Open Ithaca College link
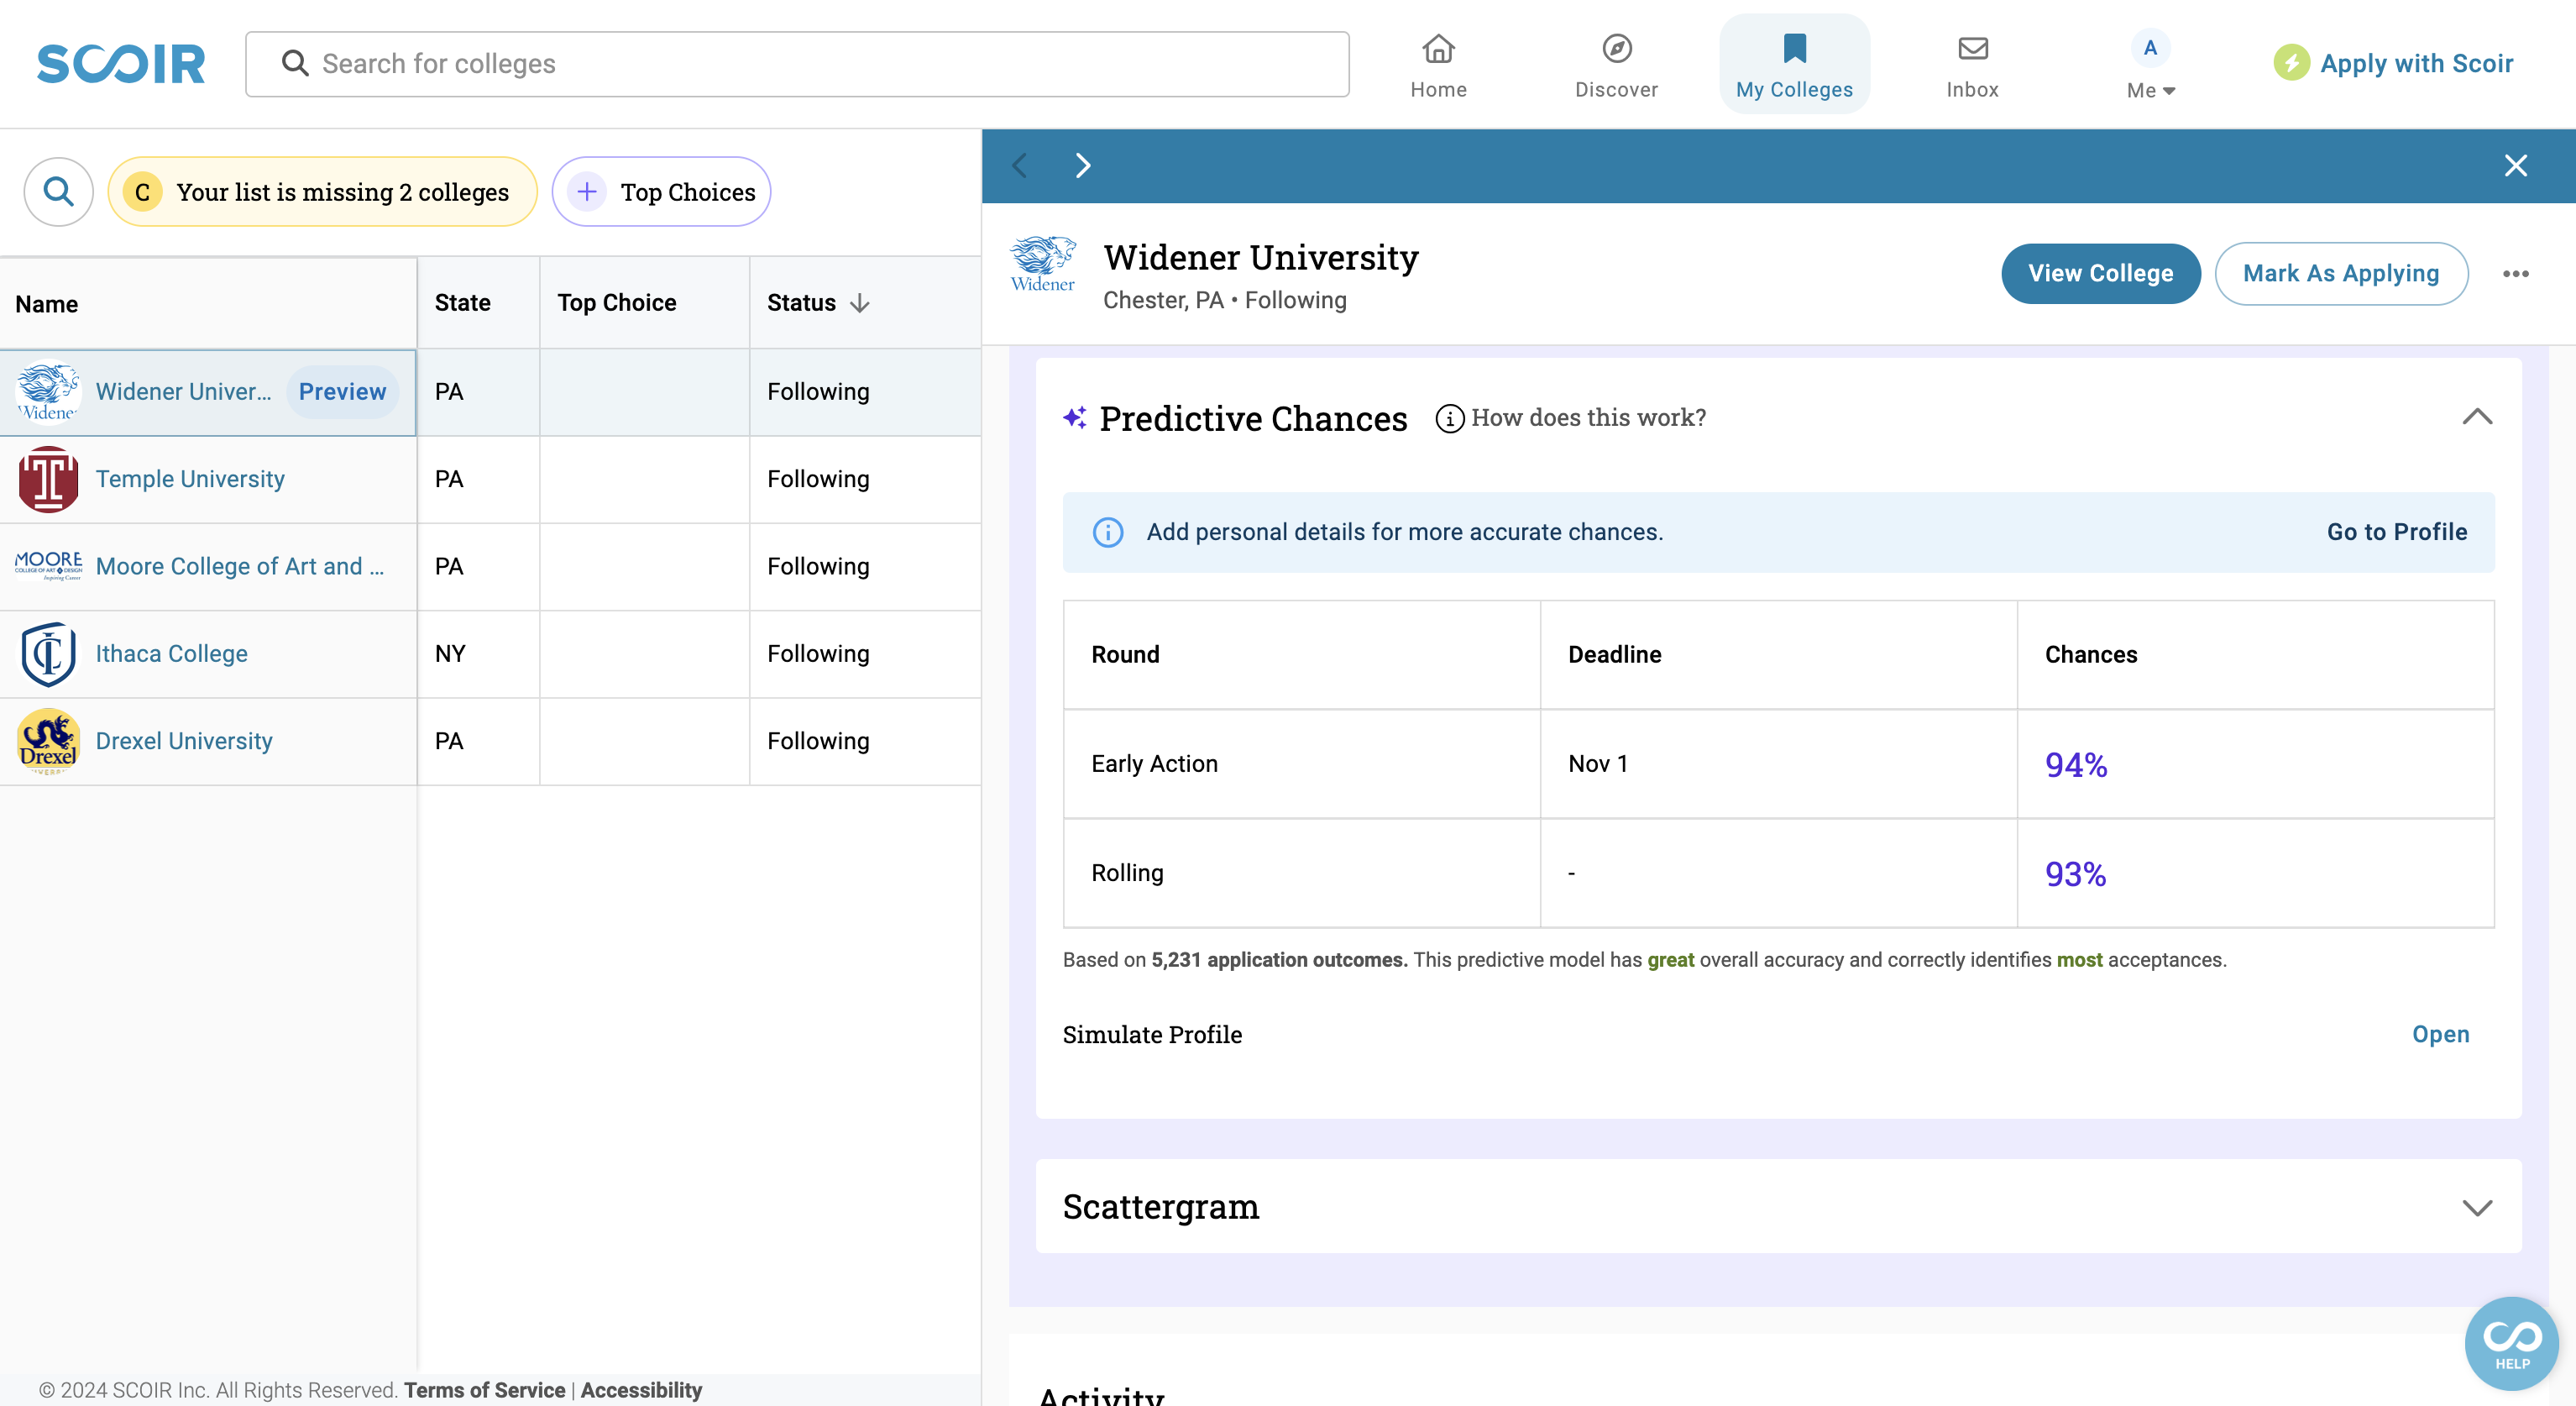 click(x=171, y=653)
